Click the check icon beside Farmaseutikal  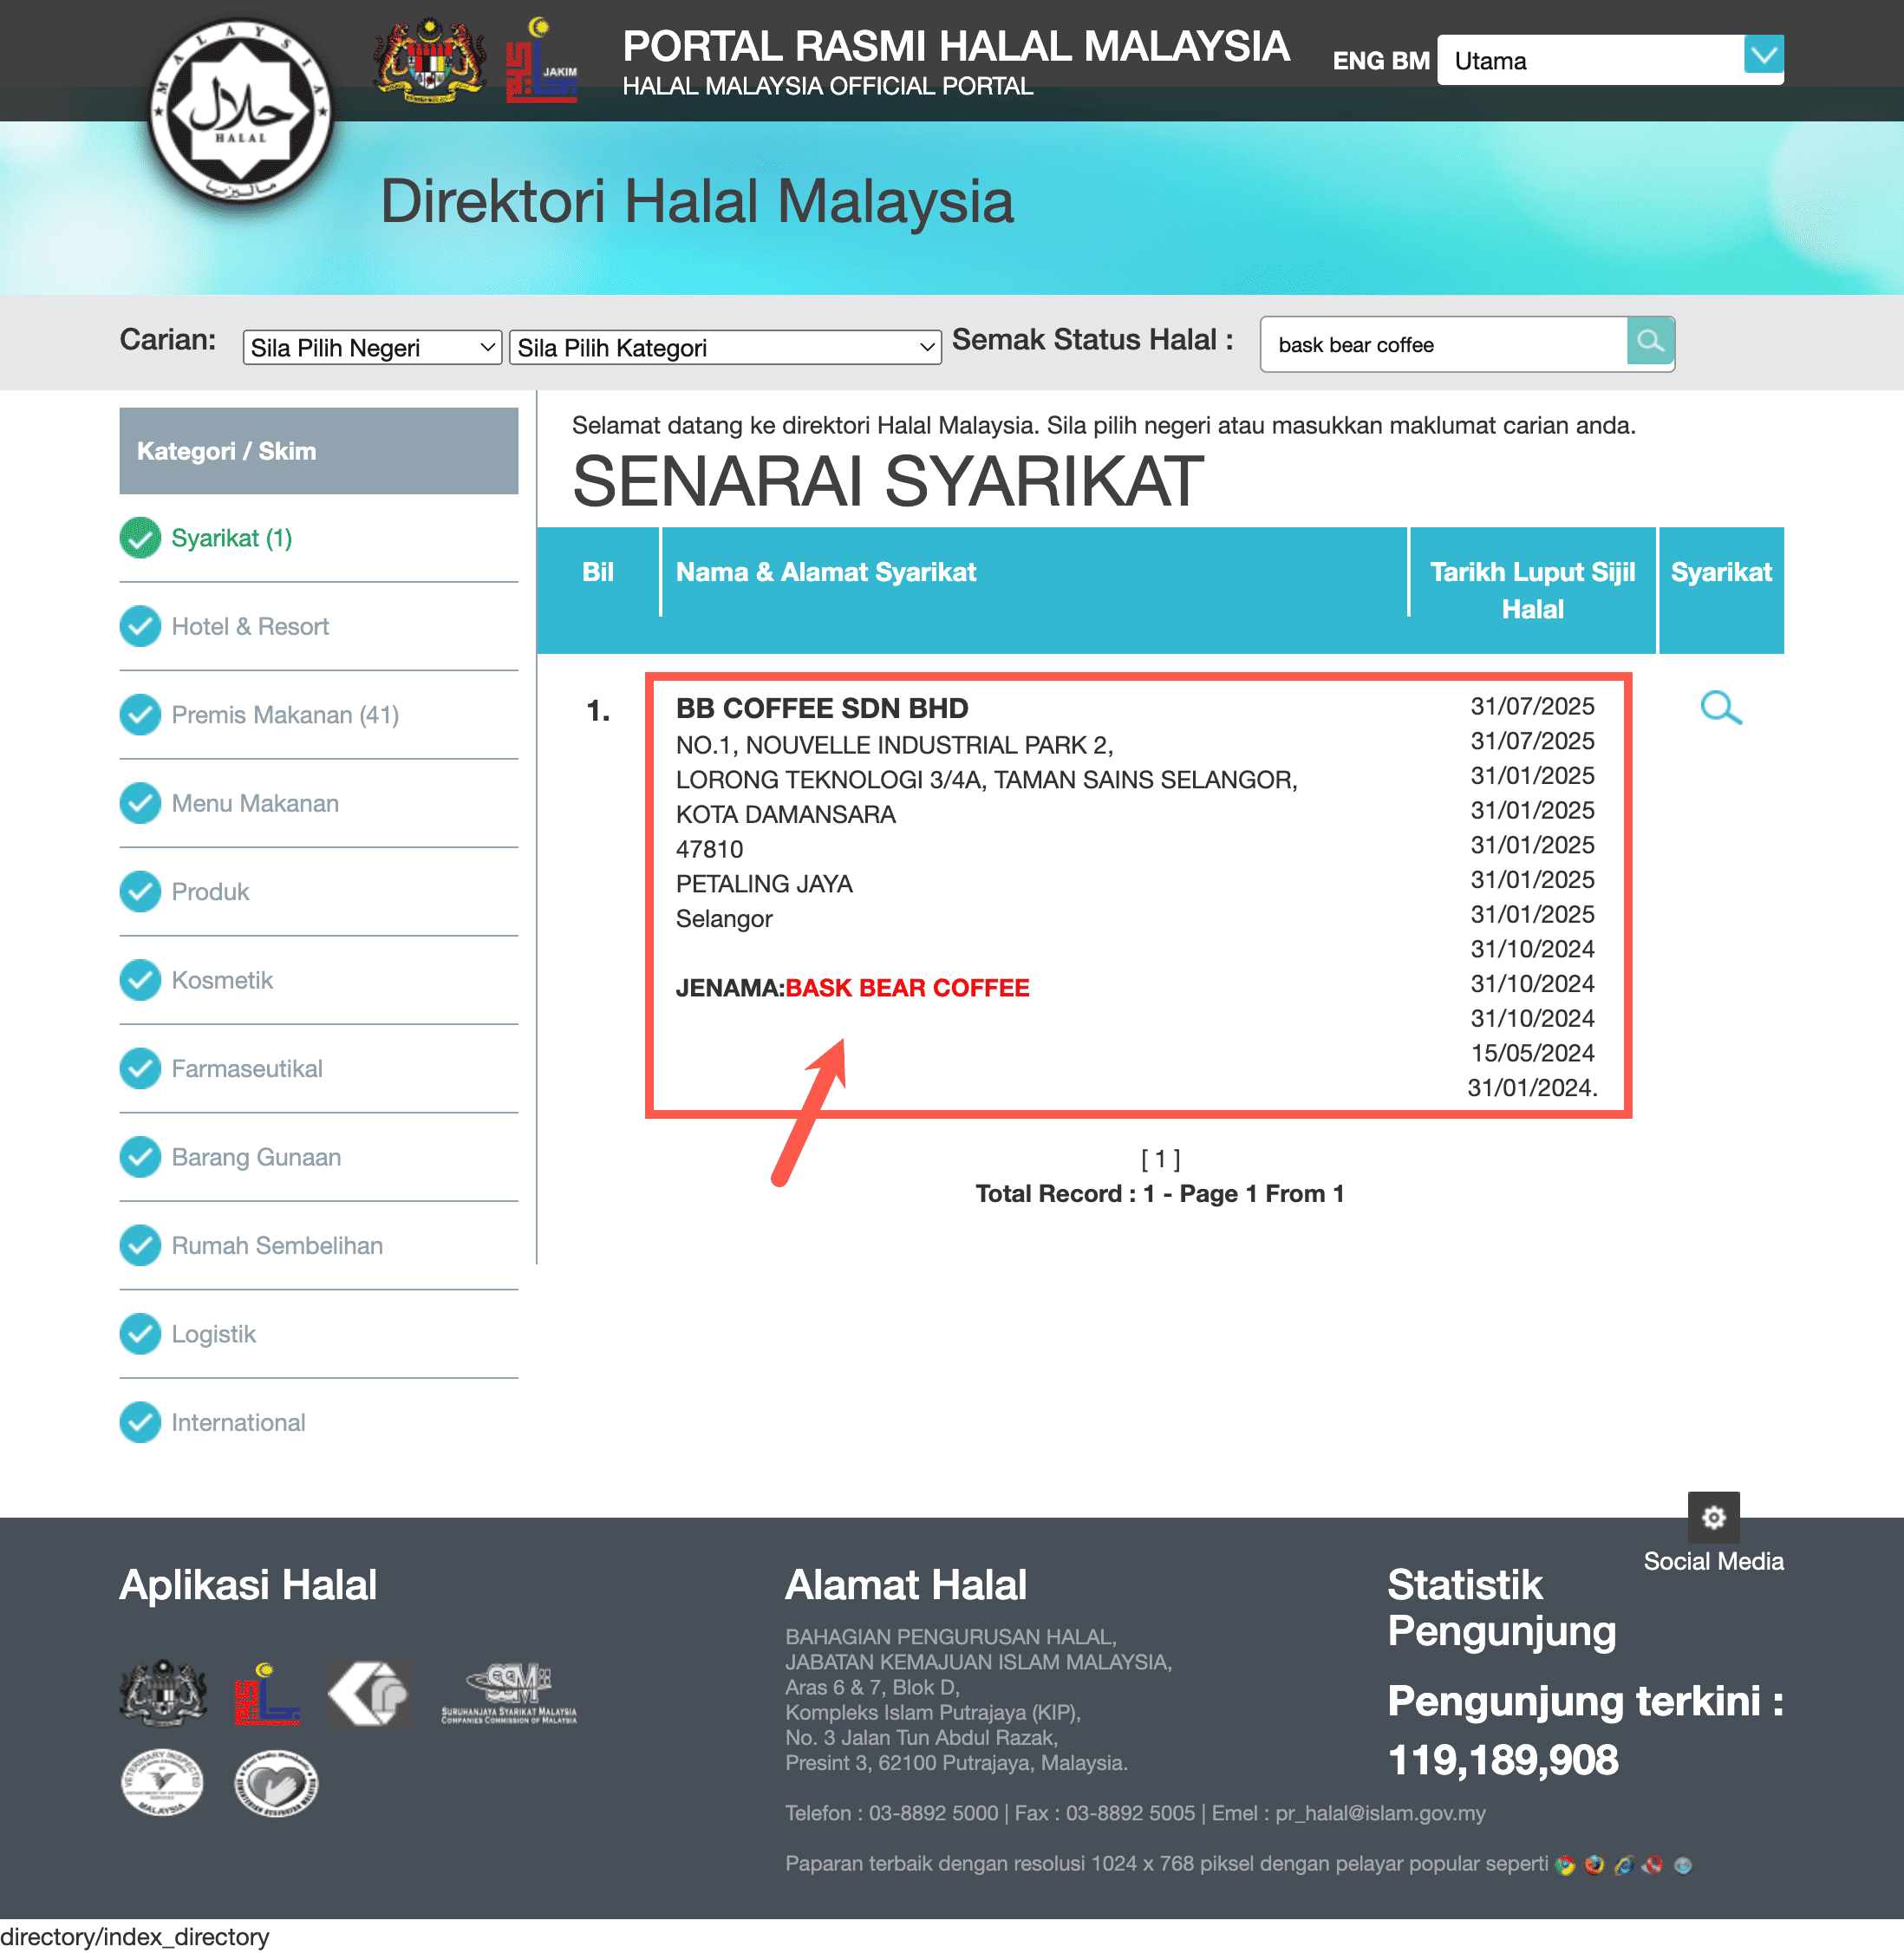pos(140,1068)
